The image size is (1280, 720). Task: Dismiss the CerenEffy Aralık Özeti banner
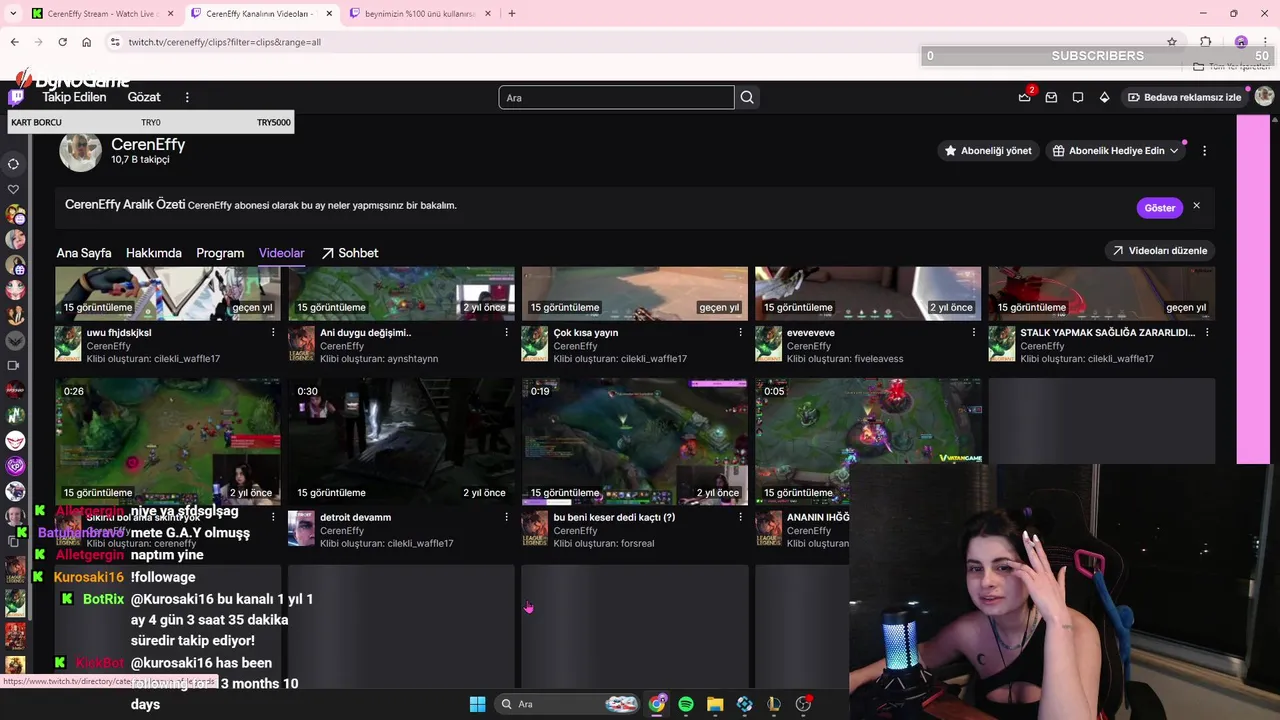tap(1196, 206)
